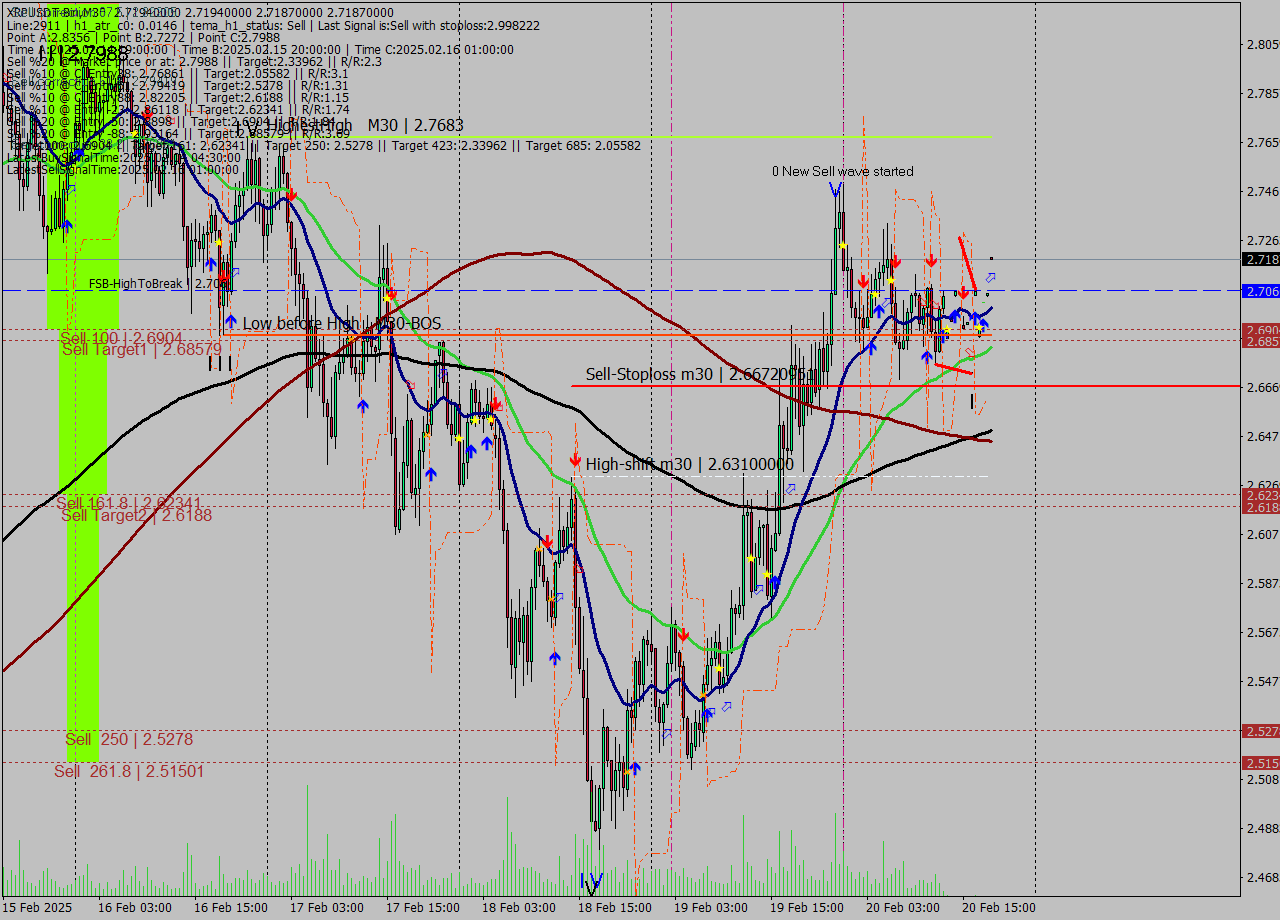Select the red 2.527 price tag on the axis
Viewport: 1280px width, 920px height.
coord(1260,731)
